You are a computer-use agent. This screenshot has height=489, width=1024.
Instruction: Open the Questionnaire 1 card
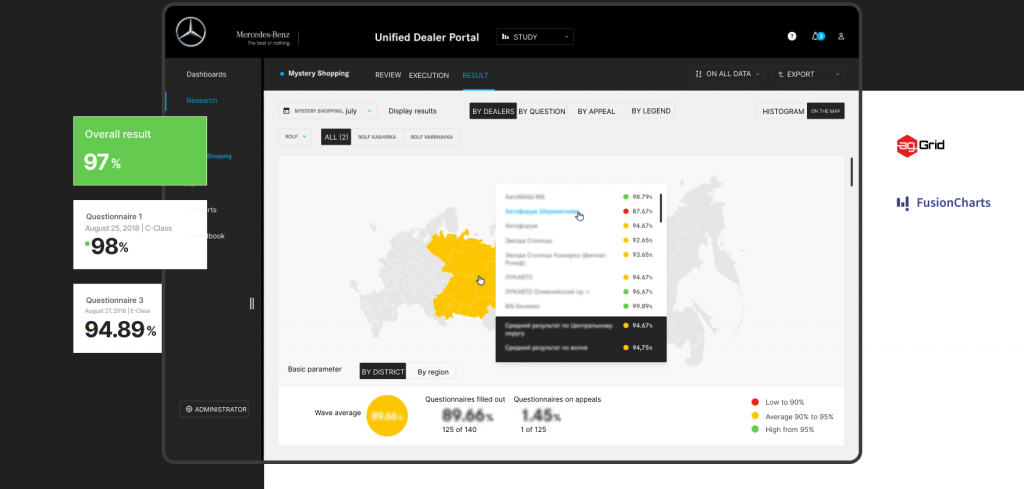[x=140, y=234]
